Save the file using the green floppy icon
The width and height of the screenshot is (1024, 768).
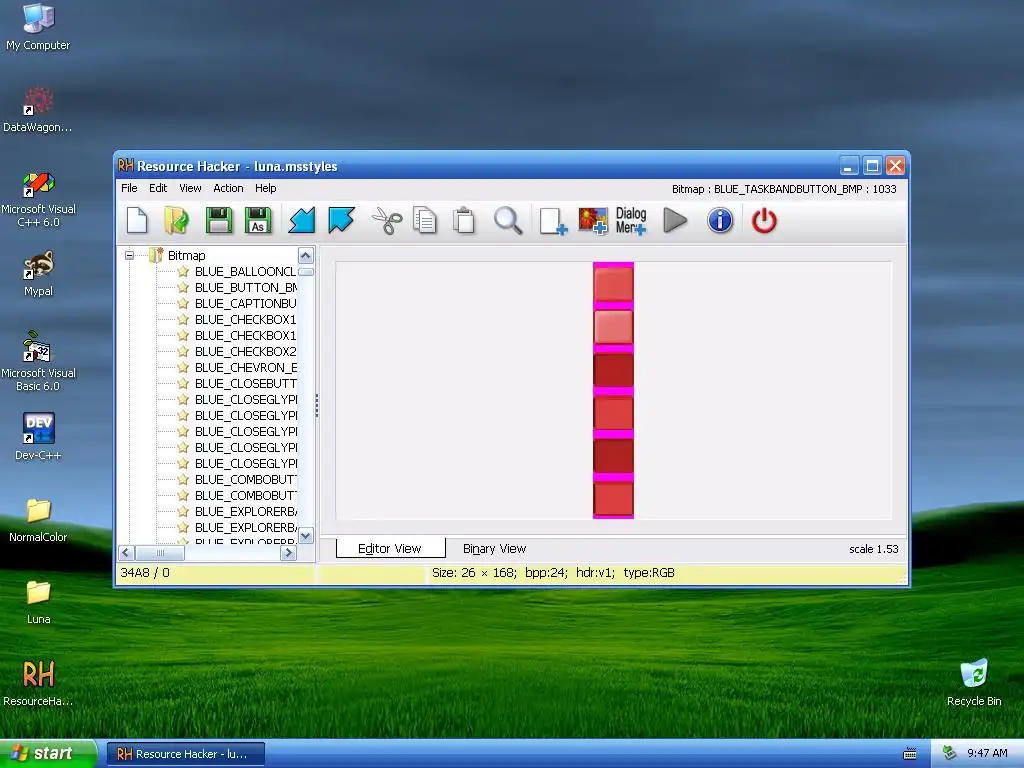[219, 221]
